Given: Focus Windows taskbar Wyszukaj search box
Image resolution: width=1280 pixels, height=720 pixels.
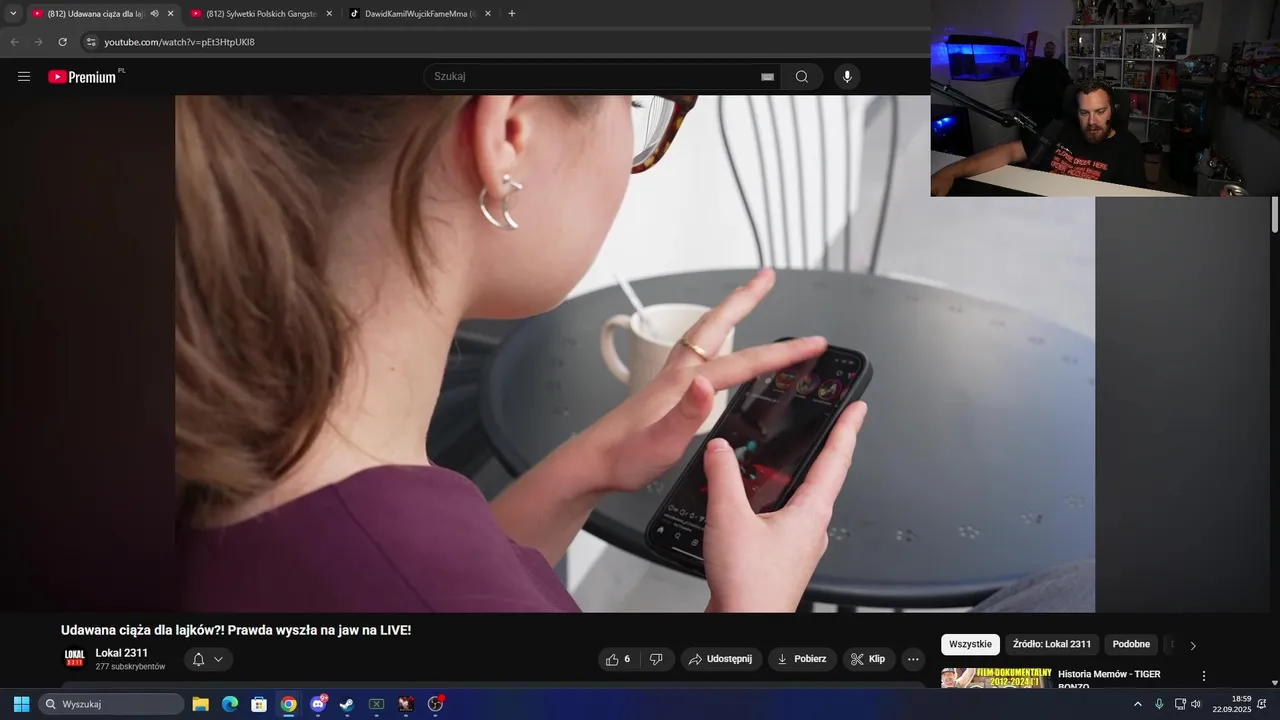Looking at the screenshot, I should click(x=111, y=704).
